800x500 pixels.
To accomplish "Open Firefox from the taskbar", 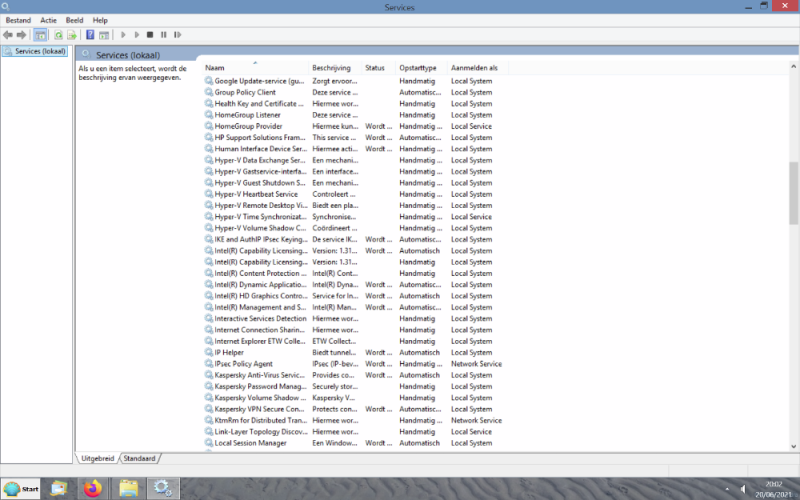I will click(93, 488).
